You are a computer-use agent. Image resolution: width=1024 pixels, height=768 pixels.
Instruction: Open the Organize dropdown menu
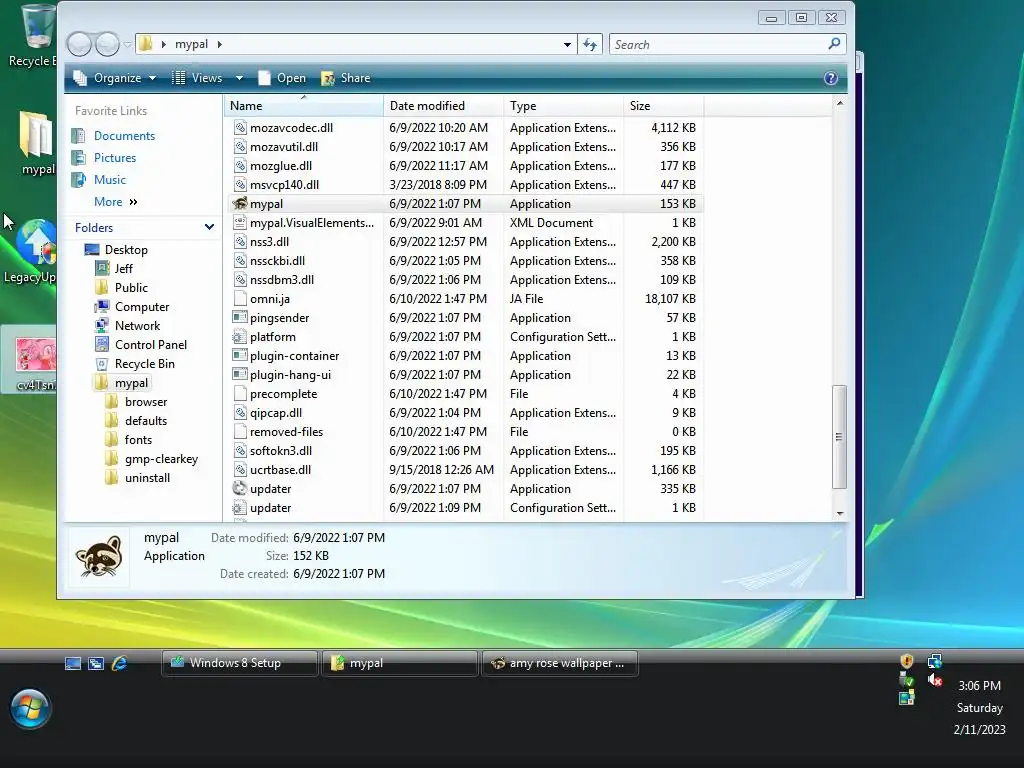pyautogui.click(x=115, y=78)
